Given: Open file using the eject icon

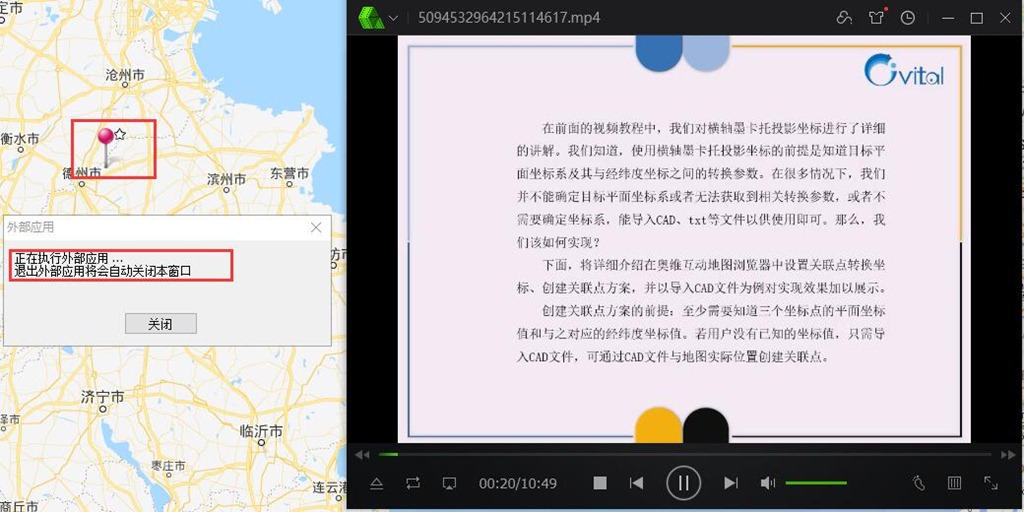Looking at the screenshot, I should [x=377, y=483].
